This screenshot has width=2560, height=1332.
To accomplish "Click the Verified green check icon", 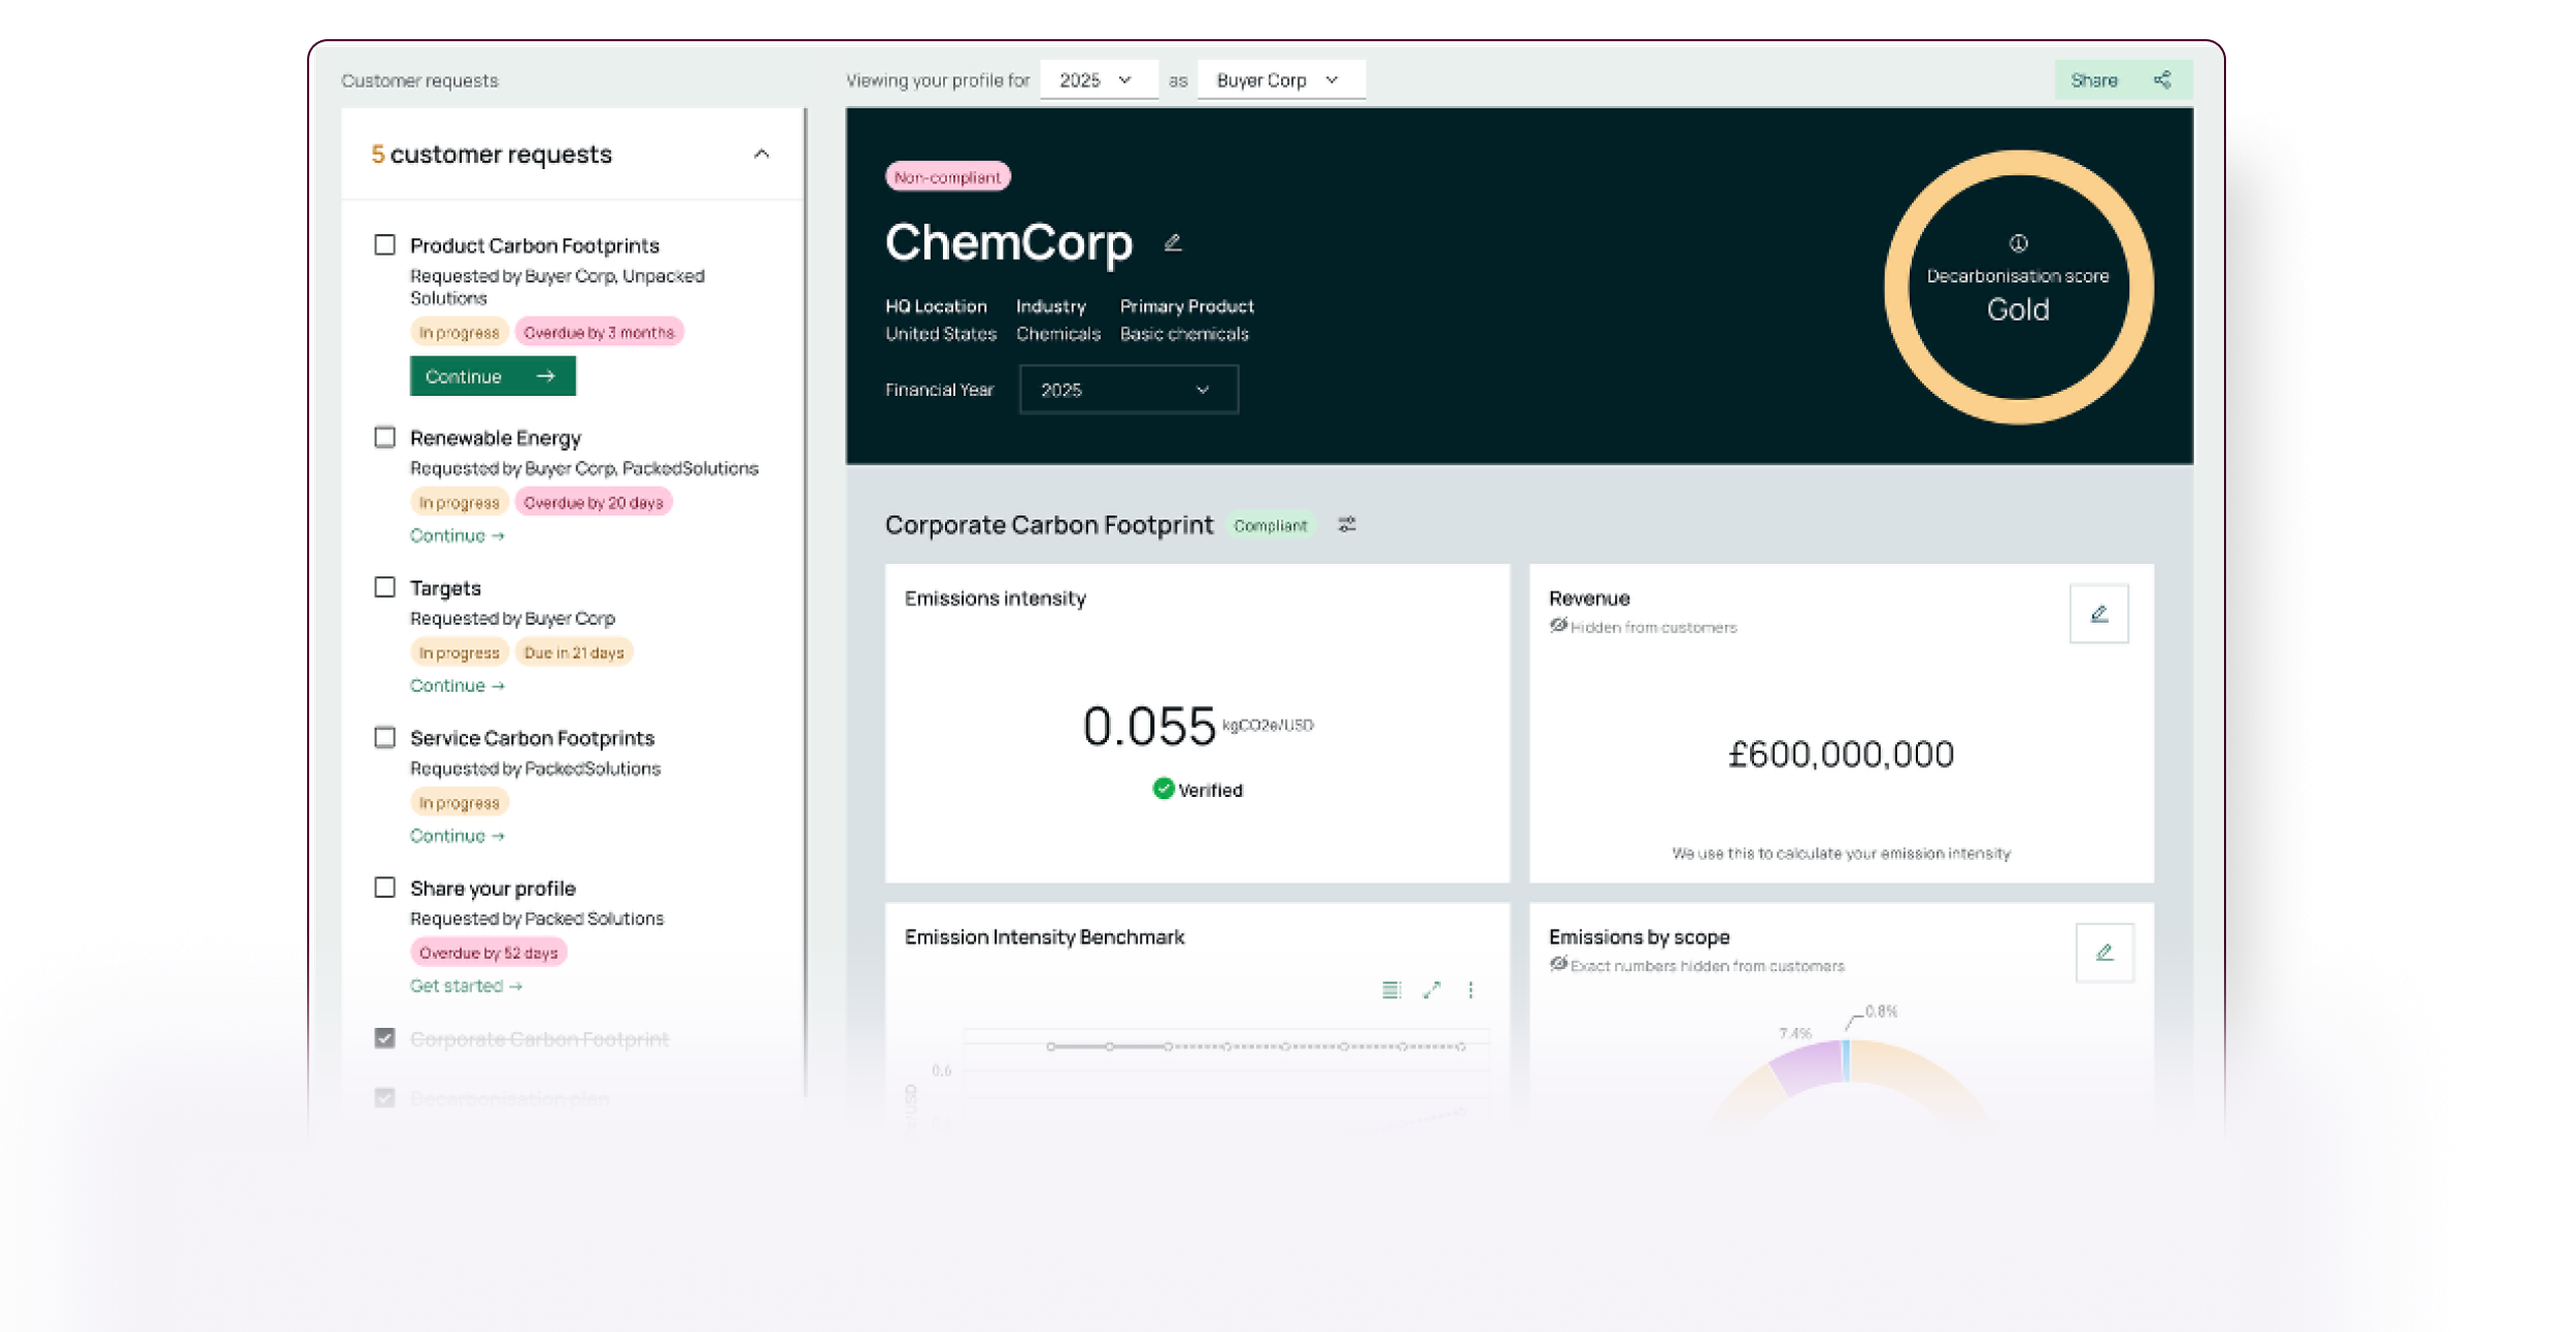I will [1162, 789].
